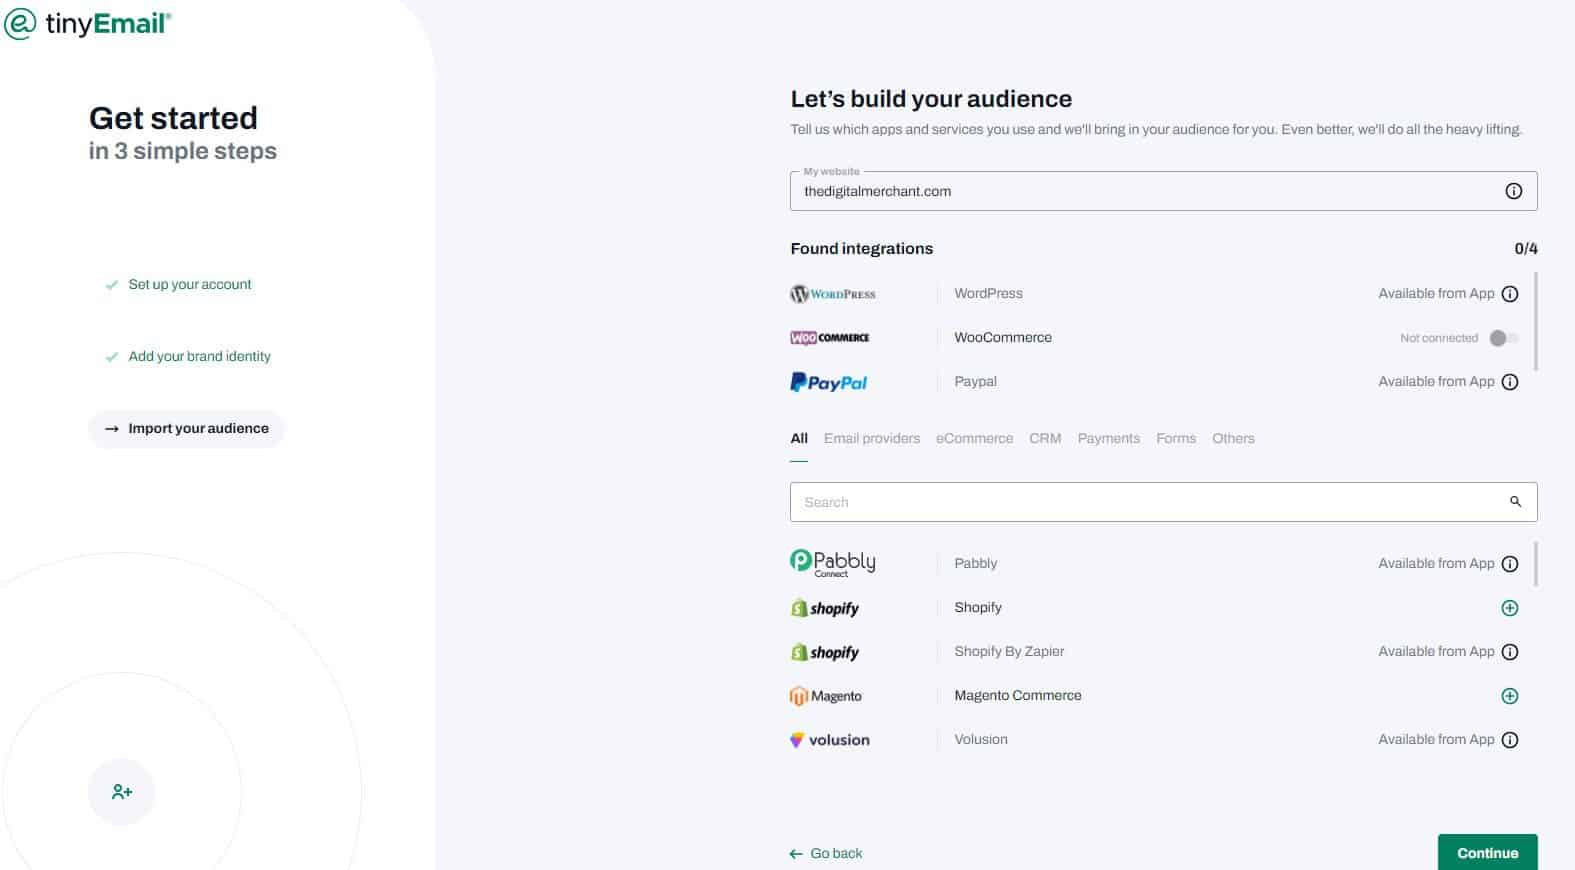Screen dimensions: 1575x870
Task: Switch to Payments tab
Action: point(1108,438)
